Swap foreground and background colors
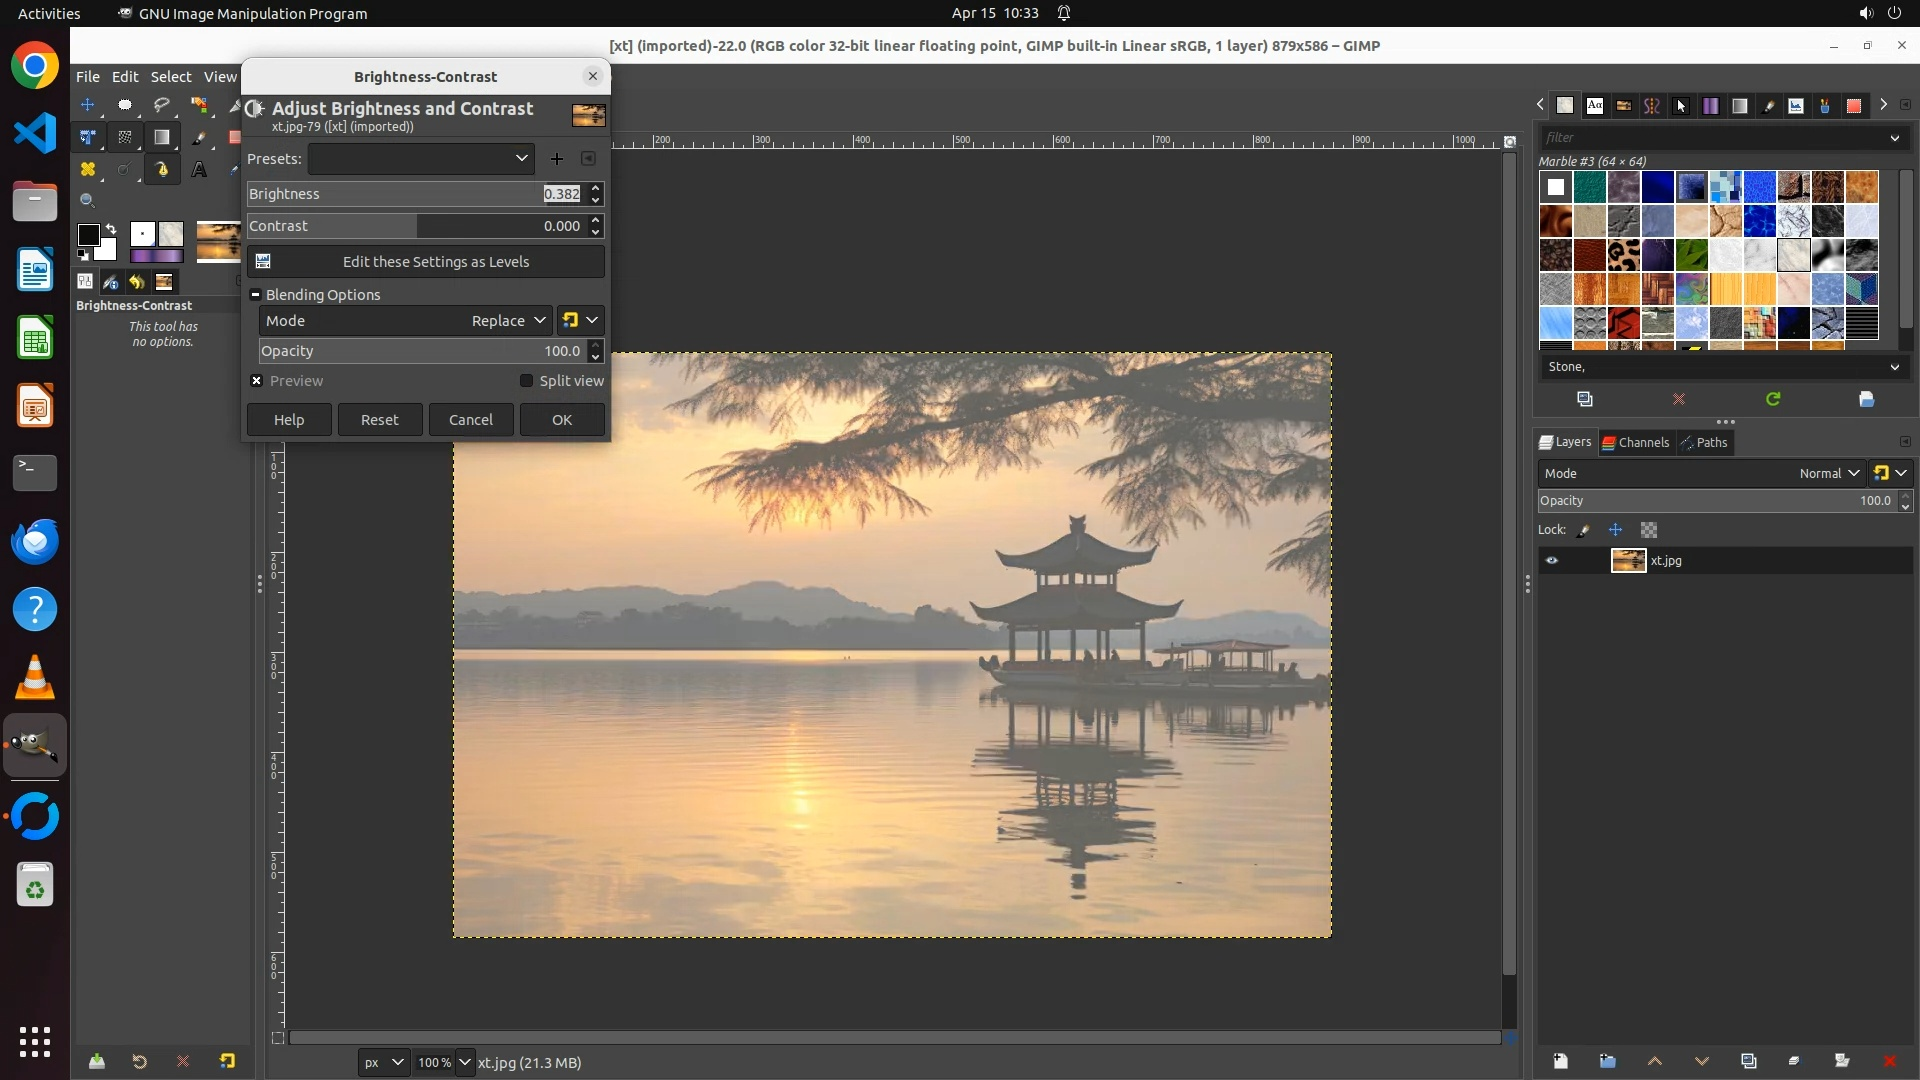The image size is (1920, 1080). [111, 229]
